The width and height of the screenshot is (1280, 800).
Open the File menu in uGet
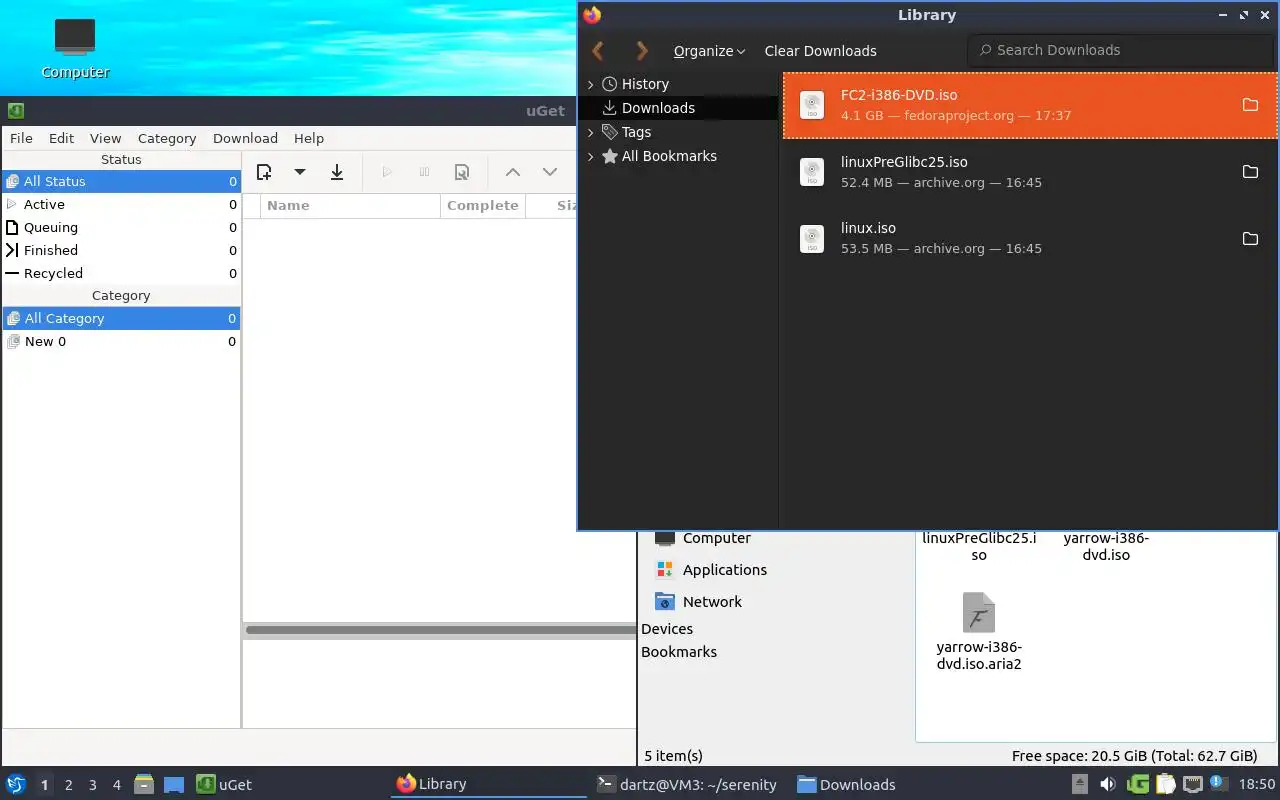tap(21, 138)
